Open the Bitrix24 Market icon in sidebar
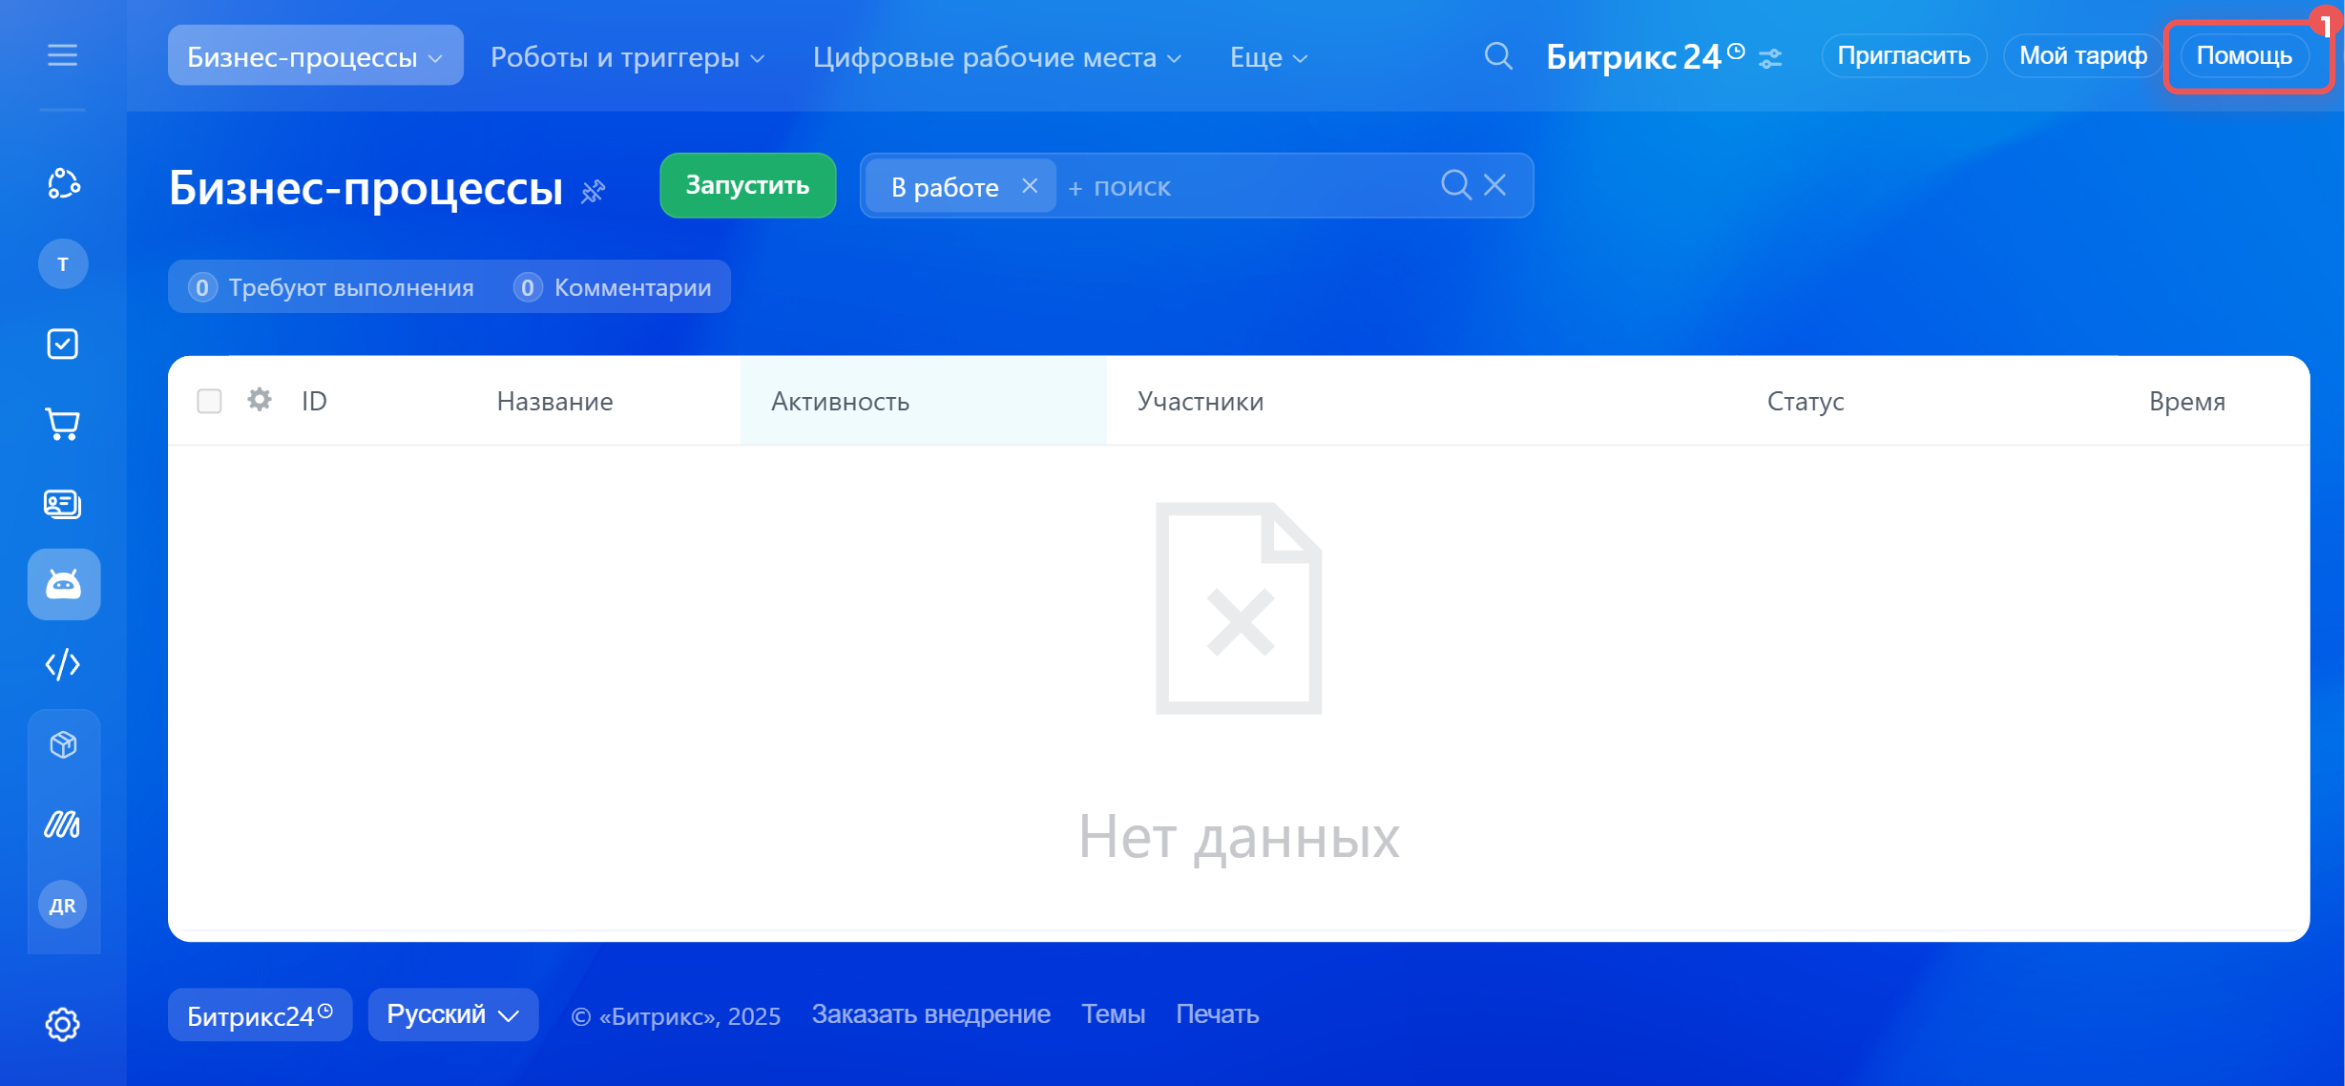 point(63,744)
